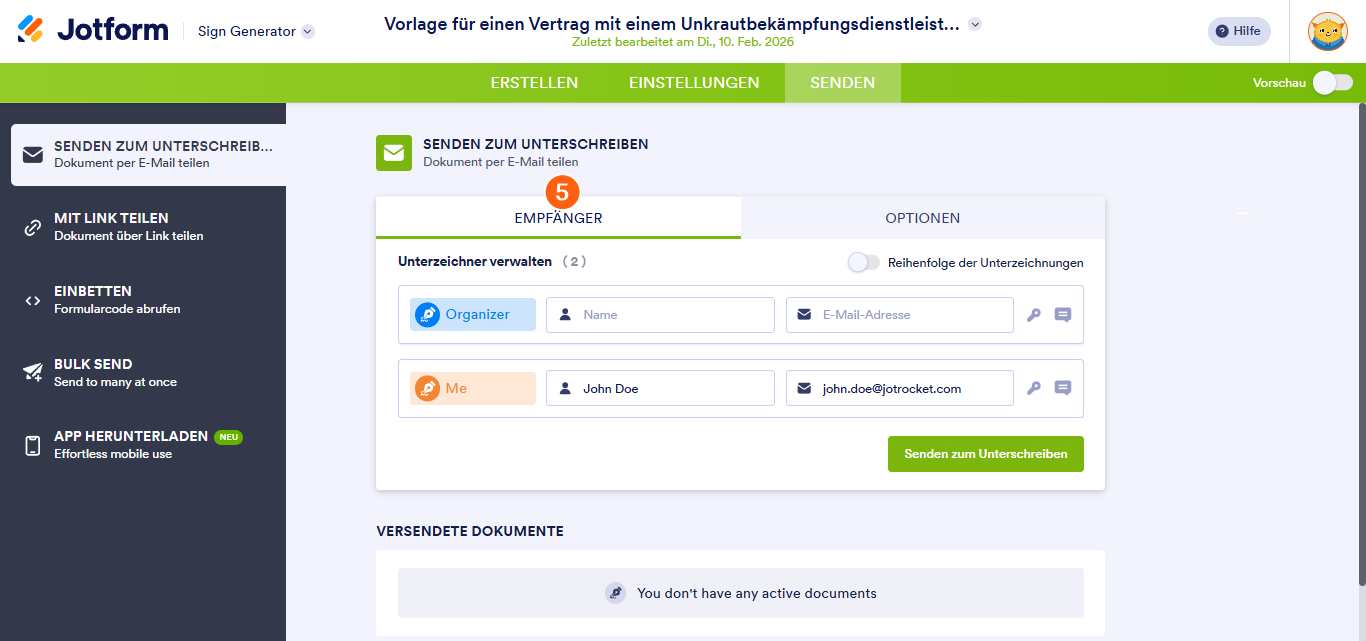
Task: Click the blue Organizer role selector
Action: (x=471, y=314)
